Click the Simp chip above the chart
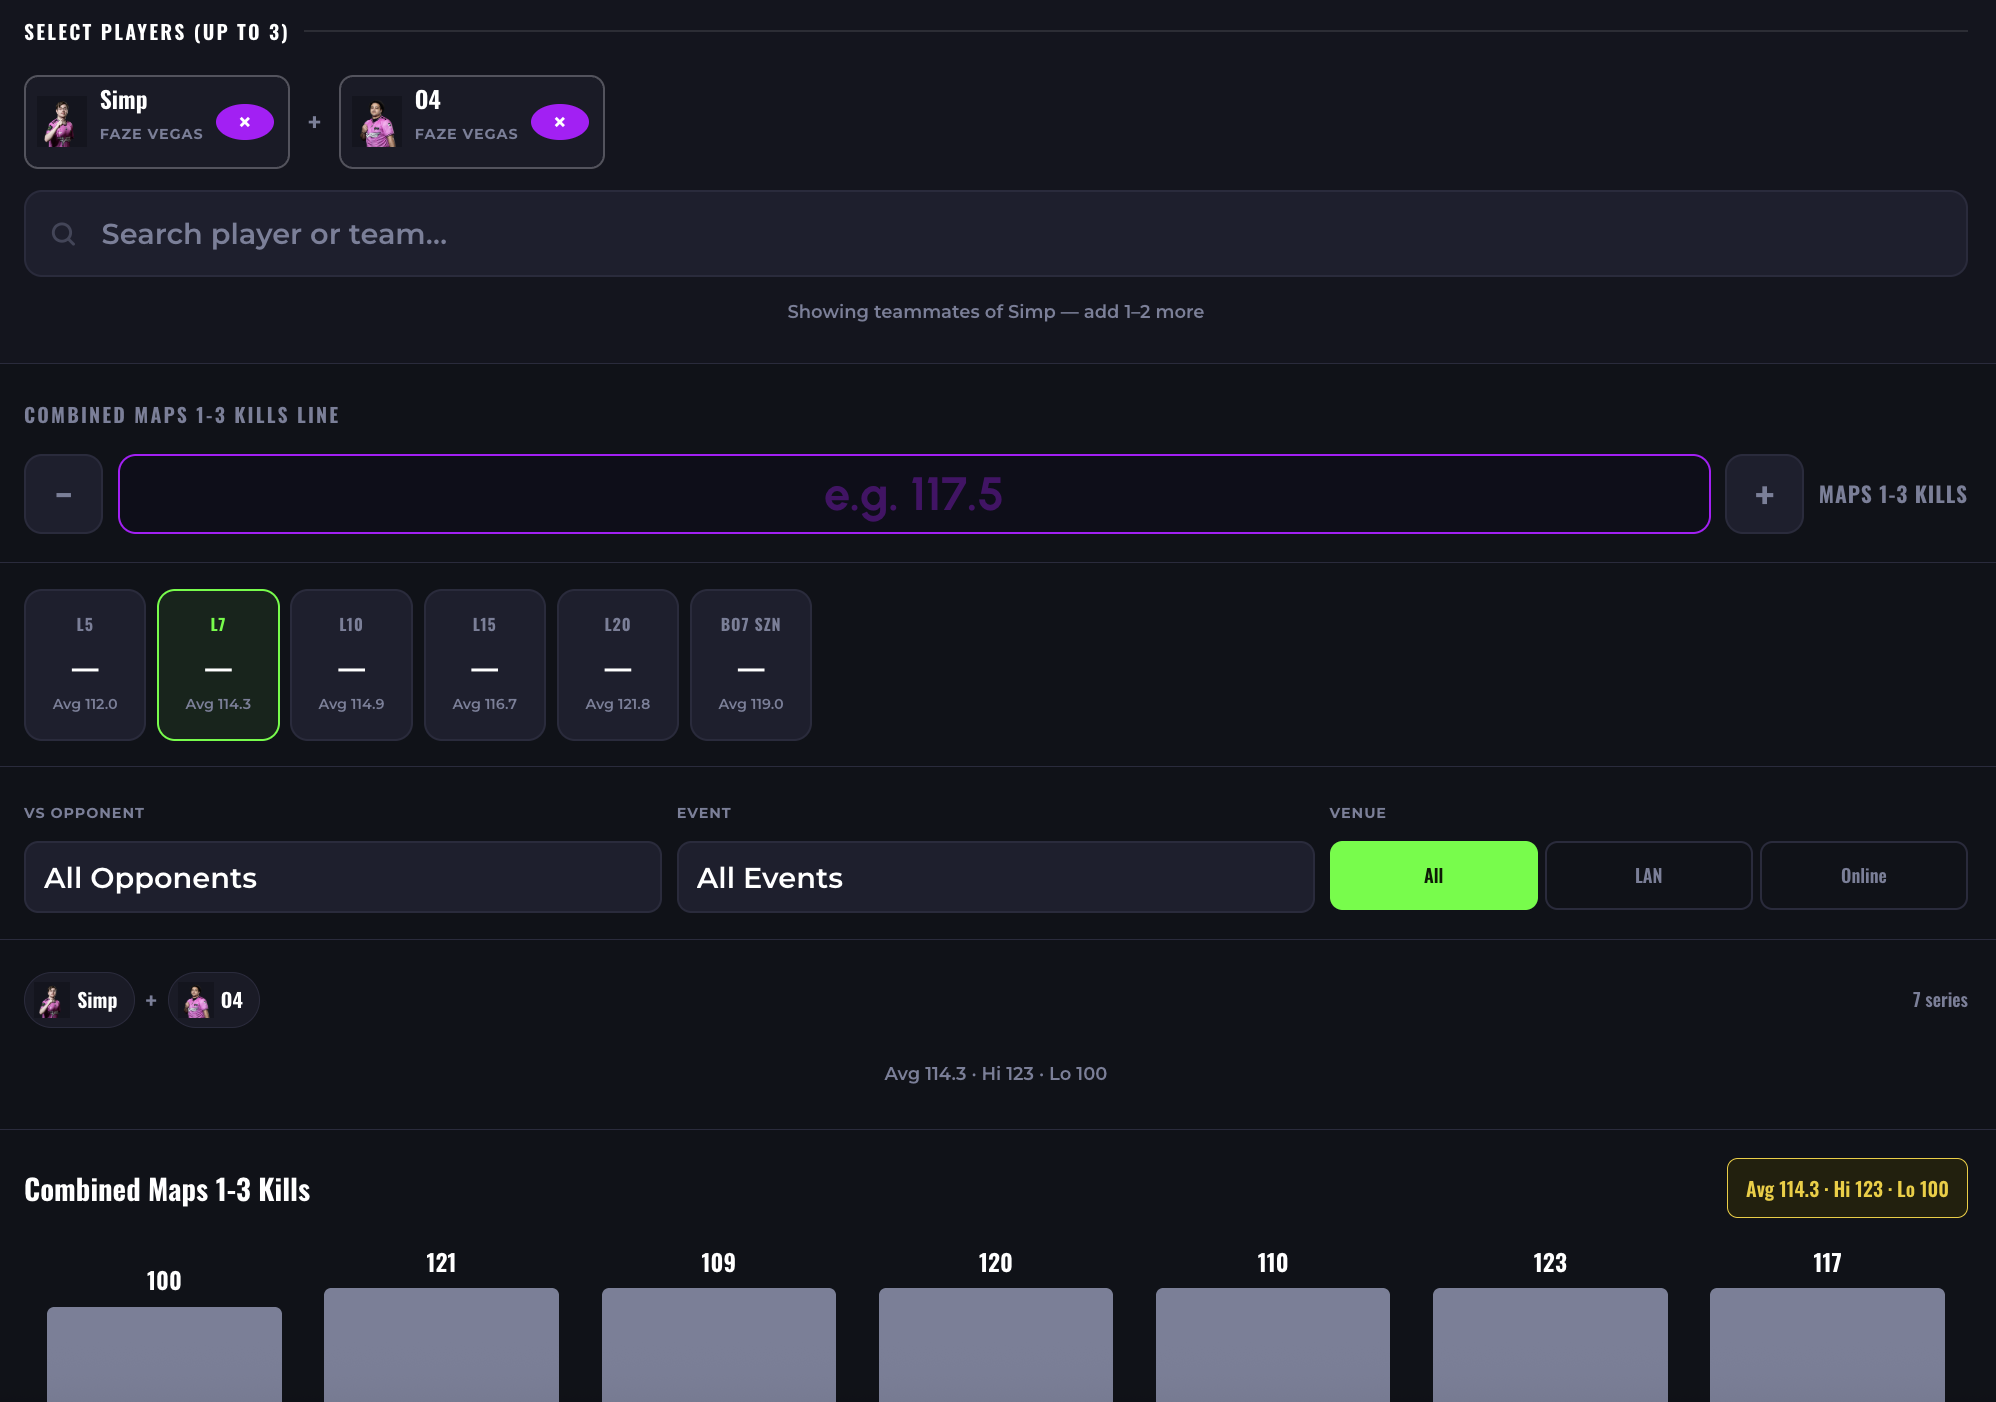Viewport: 1996px width, 1402px height. 80,1000
